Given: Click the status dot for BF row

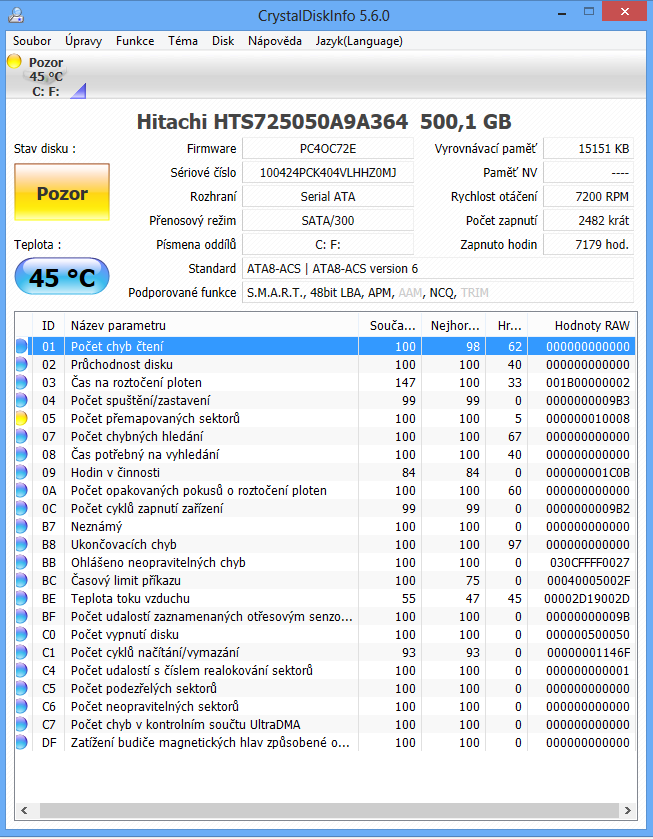Looking at the screenshot, I should pos(21,616).
